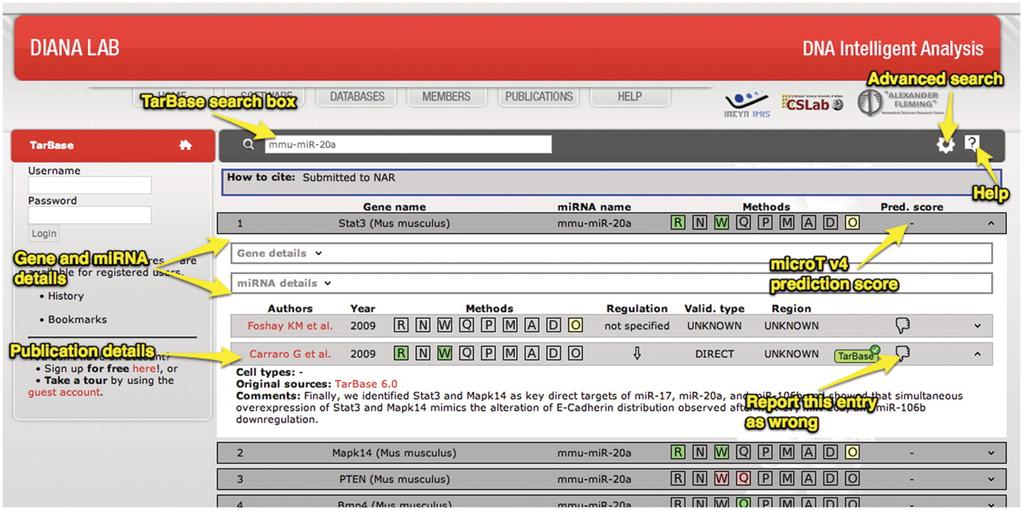This screenshot has height=510, width=1023.
Task: Expand the Foshay KM publication row
Action: click(977, 325)
